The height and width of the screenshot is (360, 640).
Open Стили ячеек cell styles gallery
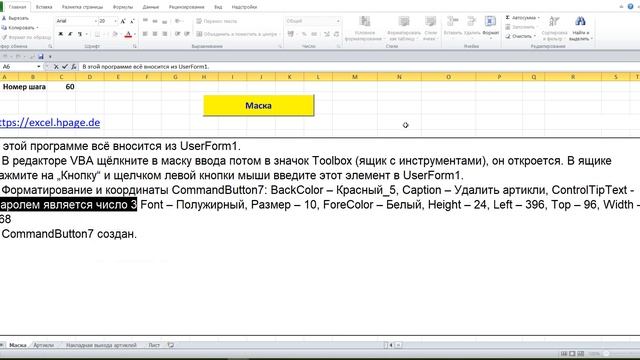point(431,29)
